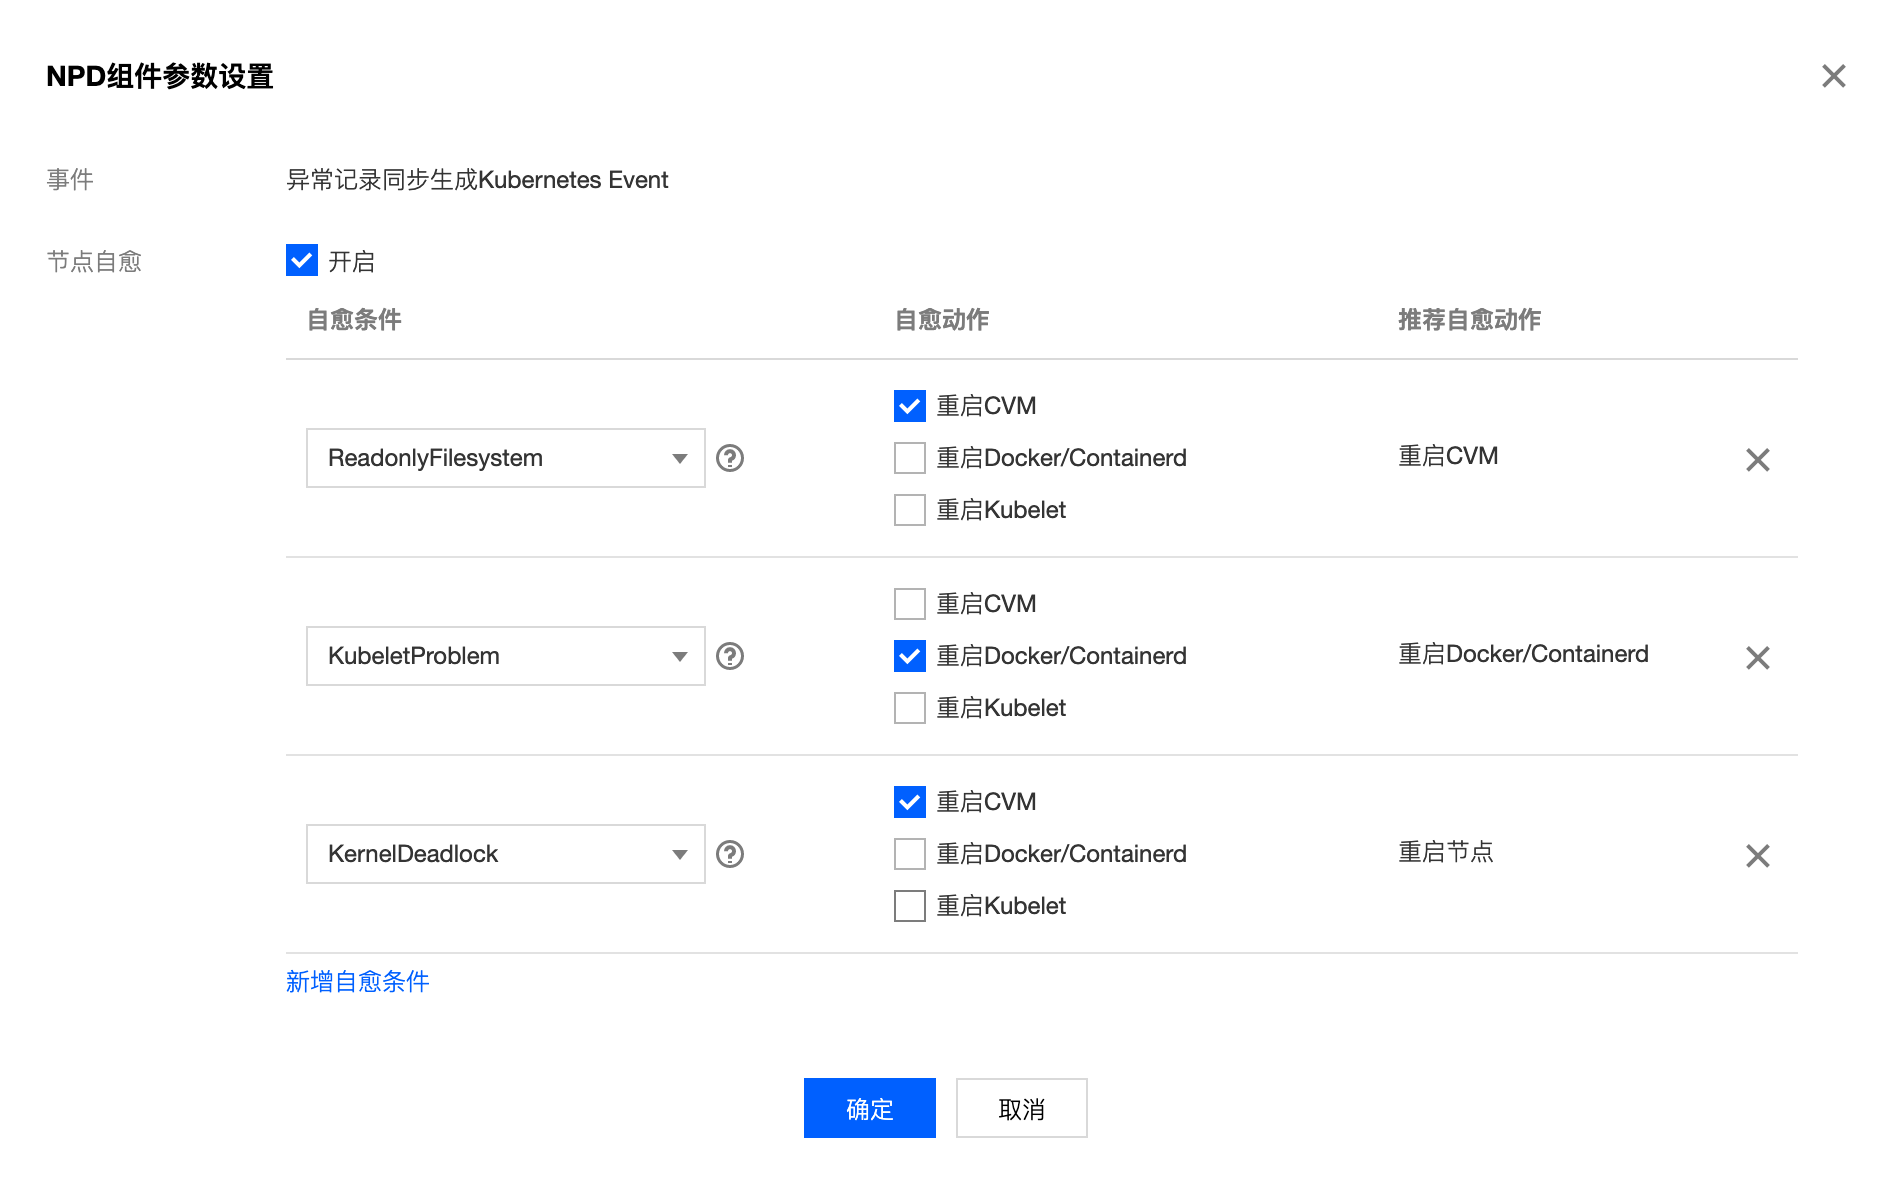Image resolution: width=1886 pixels, height=1182 pixels.
Task: Click the 自愈动作 column header
Action: coord(942,320)
